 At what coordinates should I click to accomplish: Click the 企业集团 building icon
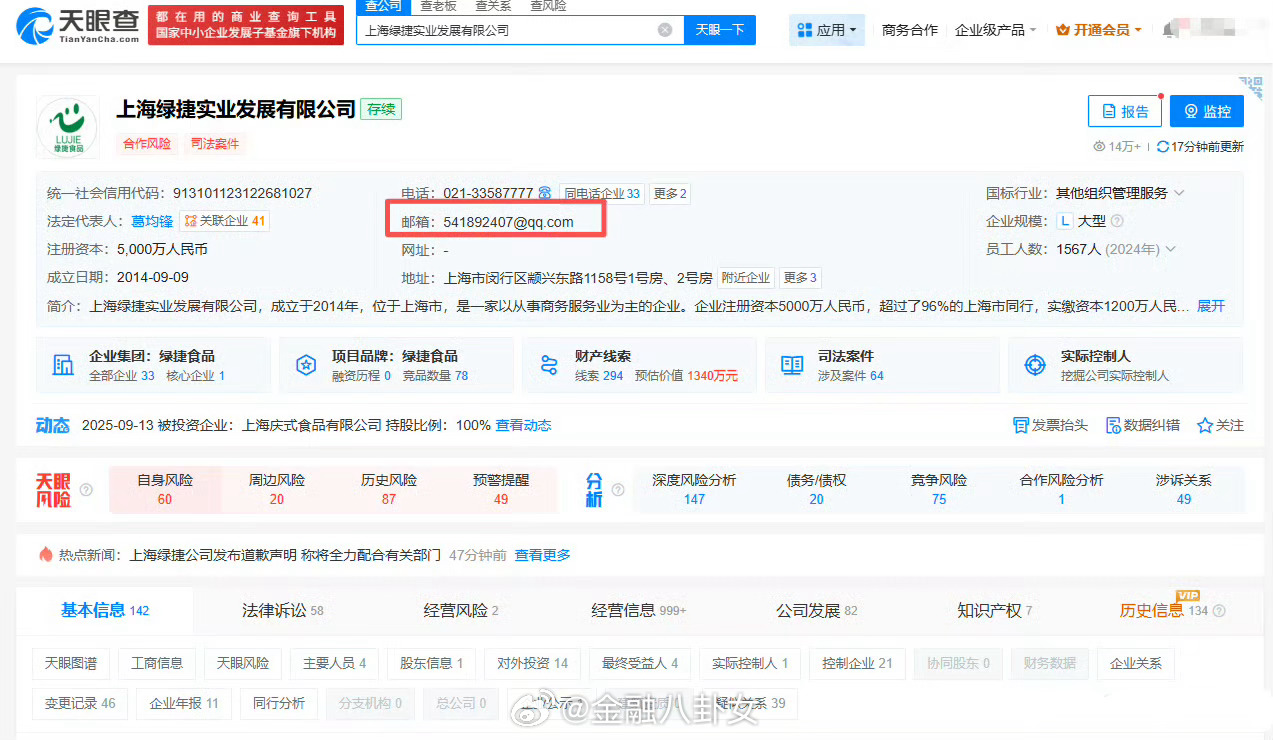pos(64,365)
